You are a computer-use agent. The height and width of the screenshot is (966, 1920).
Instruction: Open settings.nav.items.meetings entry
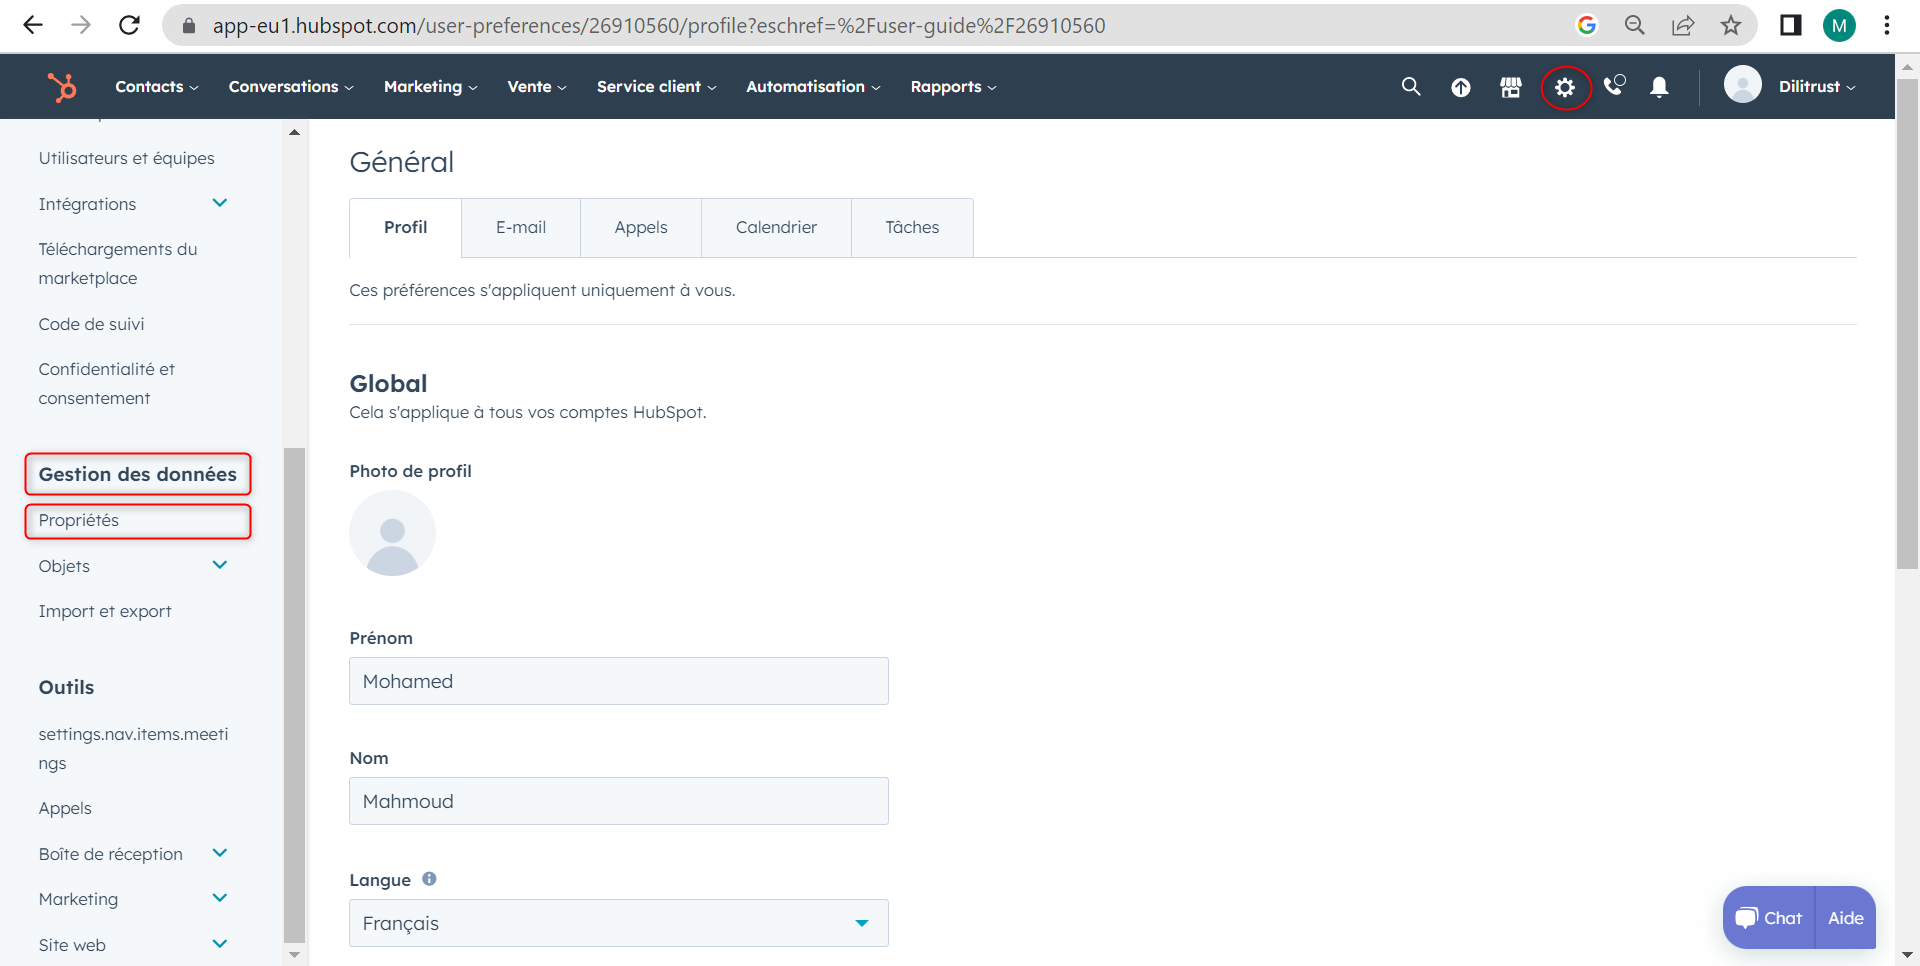click(133, 749)
